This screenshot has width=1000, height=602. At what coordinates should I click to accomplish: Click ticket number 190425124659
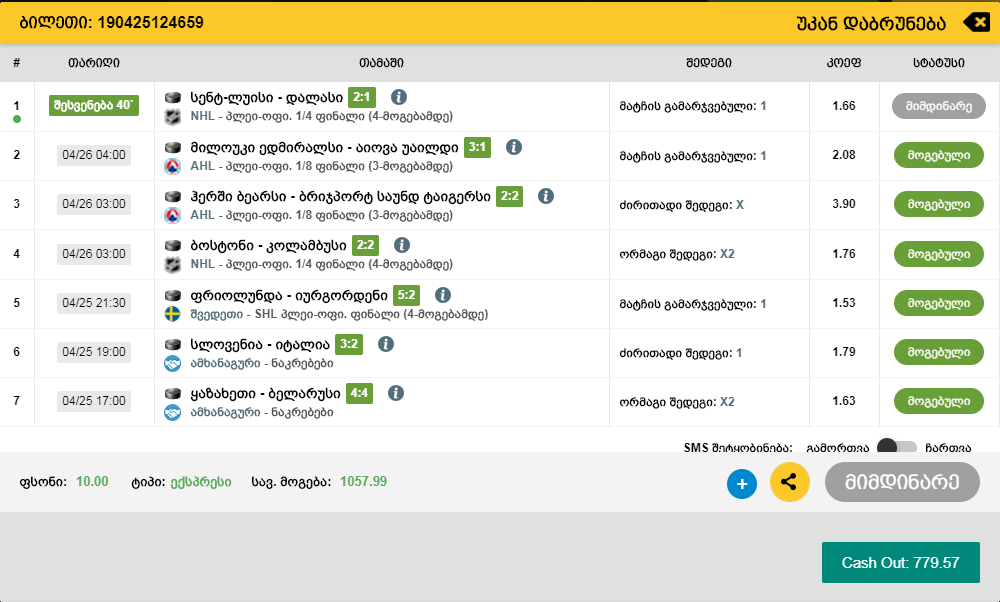pos(151,22)
